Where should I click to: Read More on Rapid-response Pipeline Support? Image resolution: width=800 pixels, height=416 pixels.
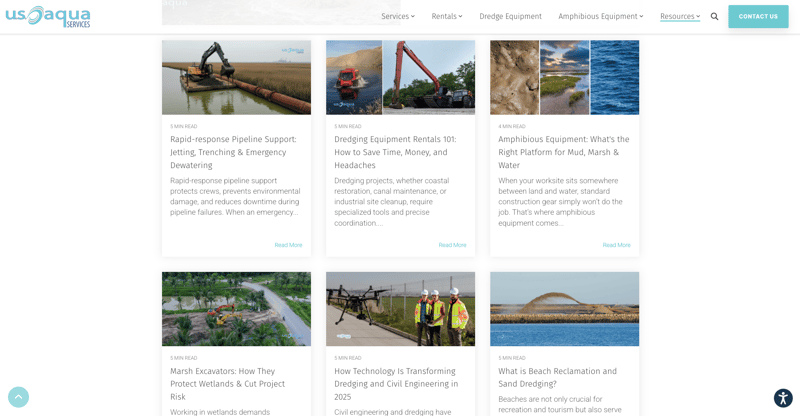(288, 245)
